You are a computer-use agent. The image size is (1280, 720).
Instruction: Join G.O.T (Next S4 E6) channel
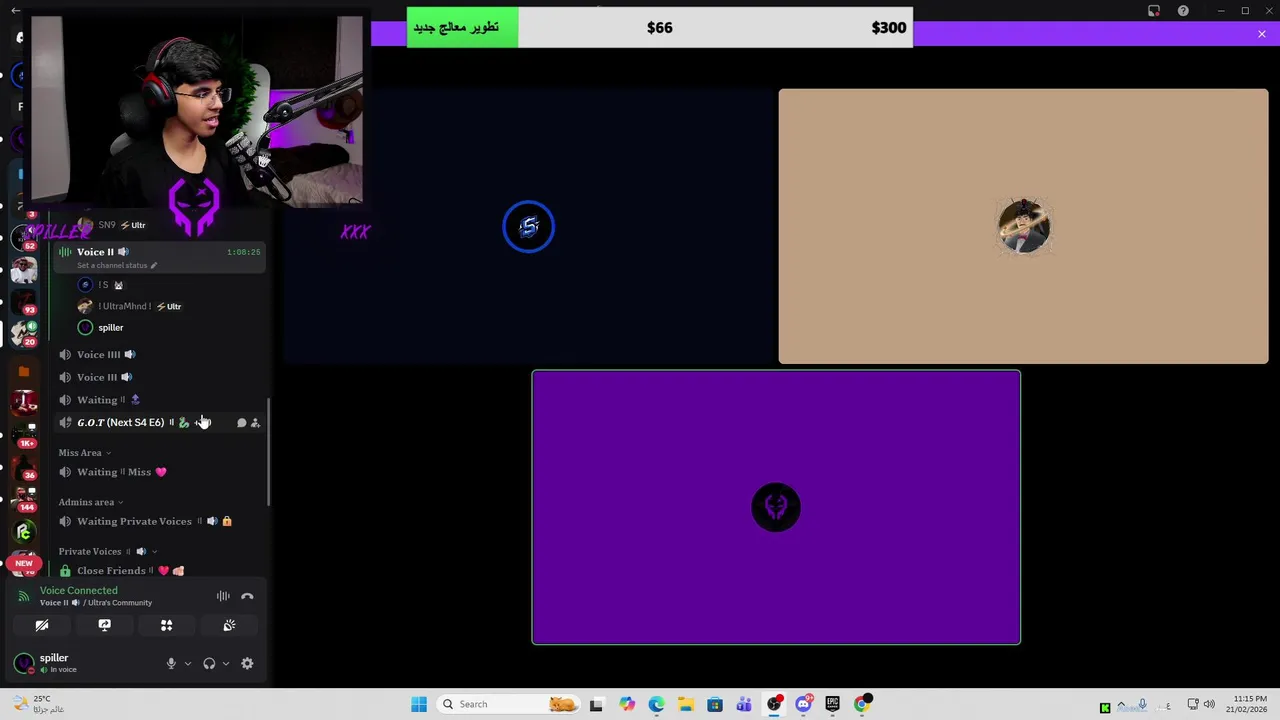[160, 422]
